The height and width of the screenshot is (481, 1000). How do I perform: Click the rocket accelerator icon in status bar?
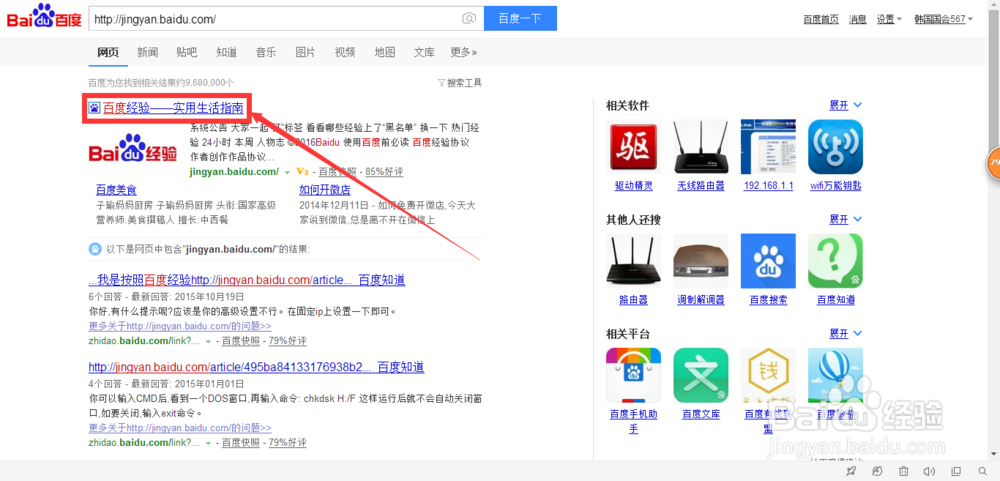[850, 471]
